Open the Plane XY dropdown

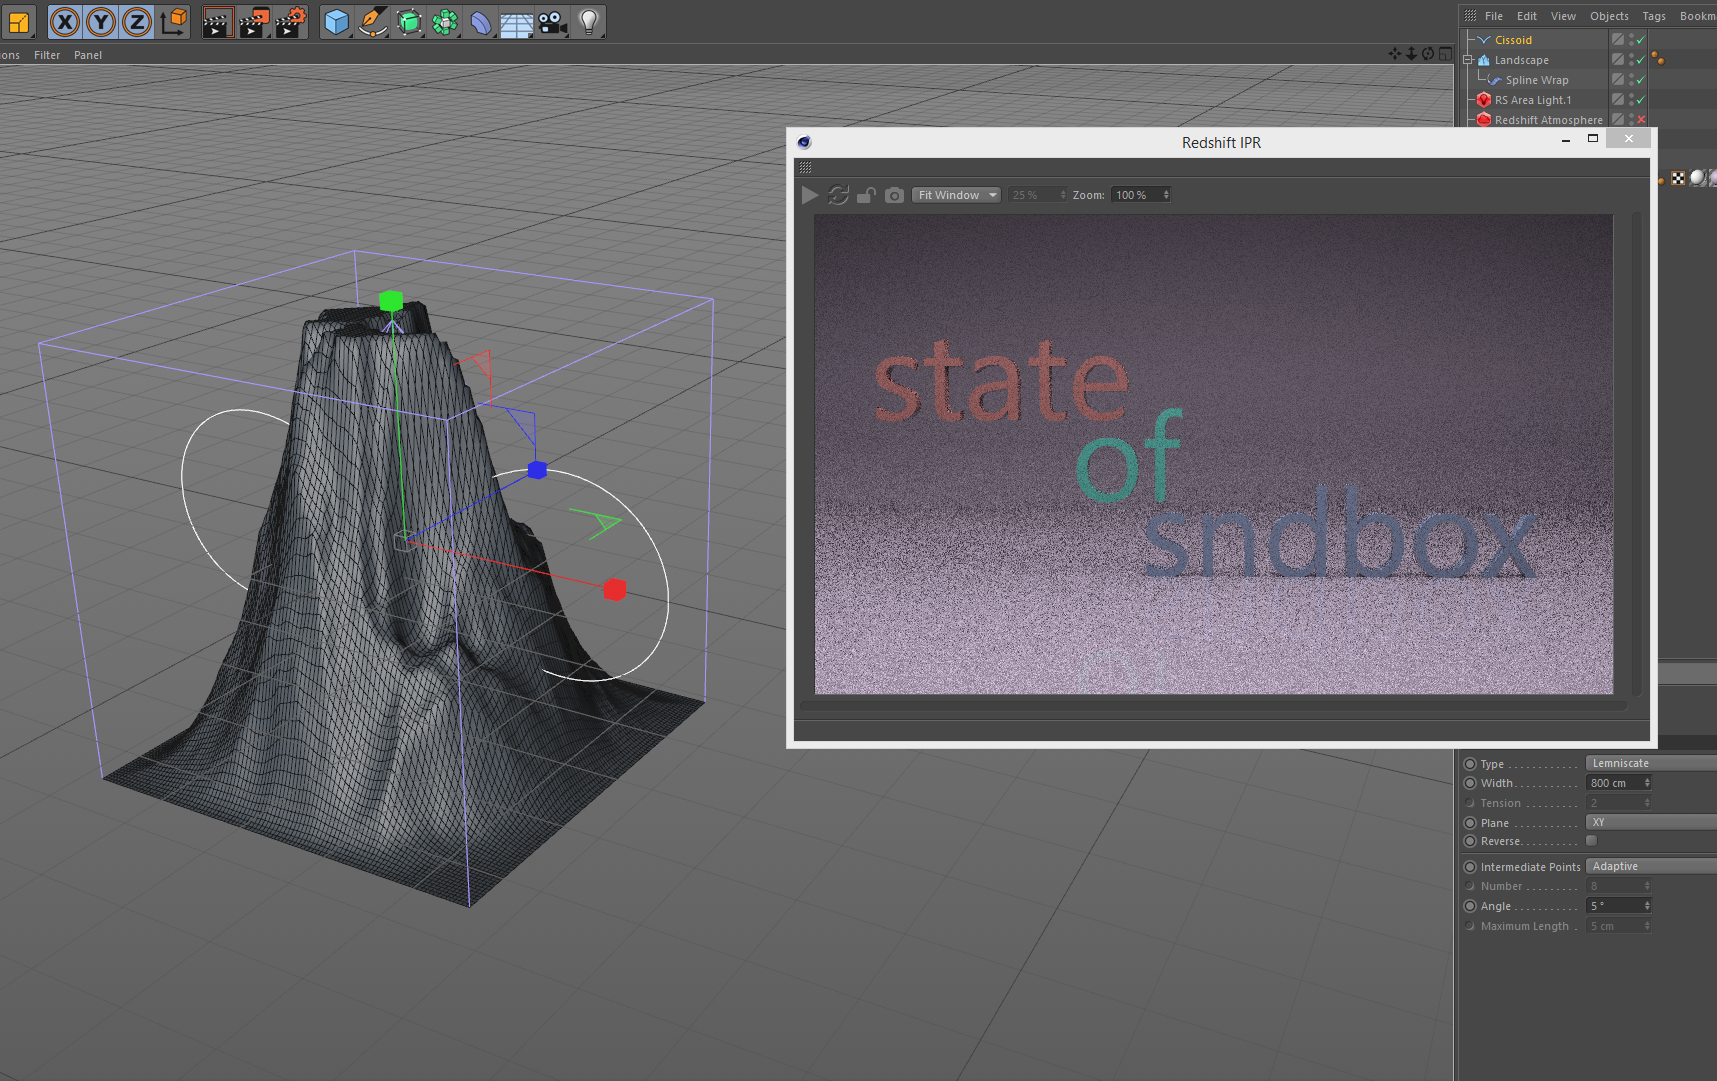coord(1651,822)
